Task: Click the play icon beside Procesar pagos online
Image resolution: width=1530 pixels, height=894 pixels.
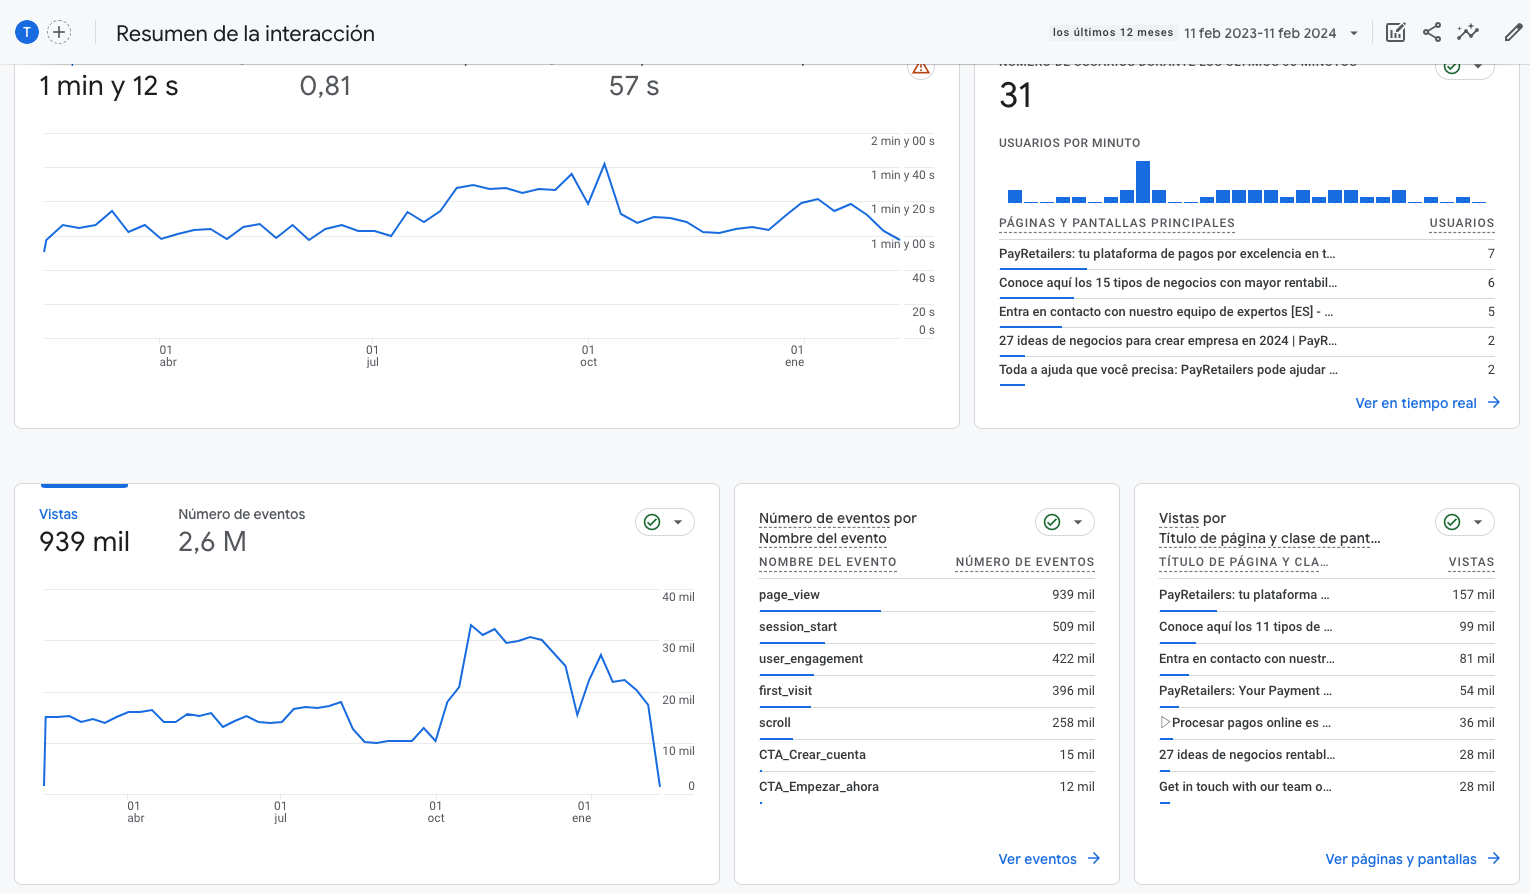Action: click(x=1165, y=722)
